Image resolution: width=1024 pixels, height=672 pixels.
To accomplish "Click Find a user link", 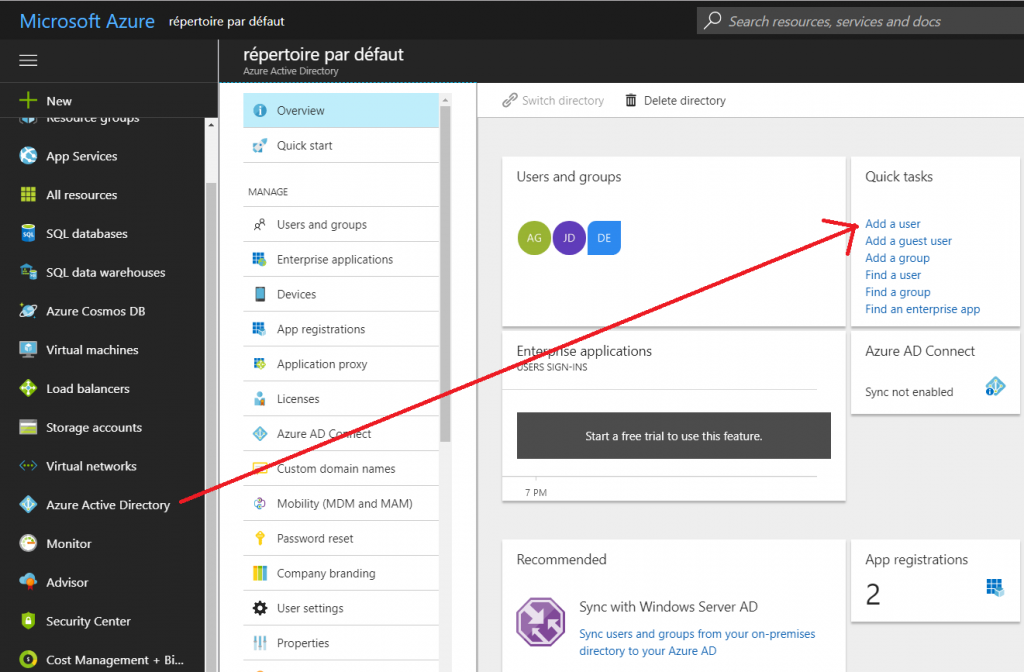I will click(x=893, y=274).
